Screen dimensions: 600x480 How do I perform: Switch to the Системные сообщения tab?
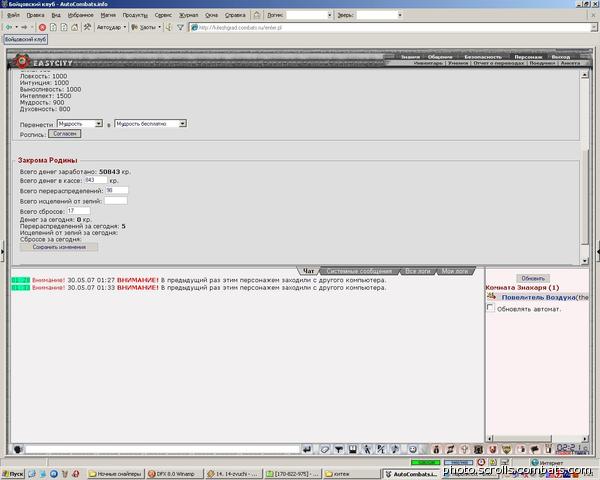(359, 271)
